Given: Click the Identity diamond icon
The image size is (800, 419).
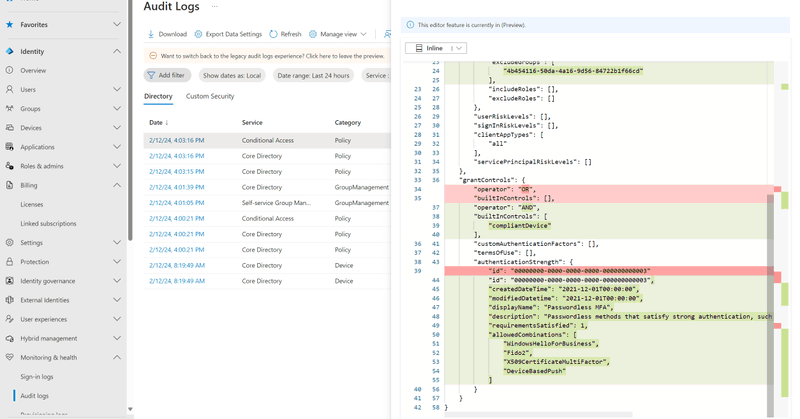Looking at the screenshot, I should coord(9,51).
